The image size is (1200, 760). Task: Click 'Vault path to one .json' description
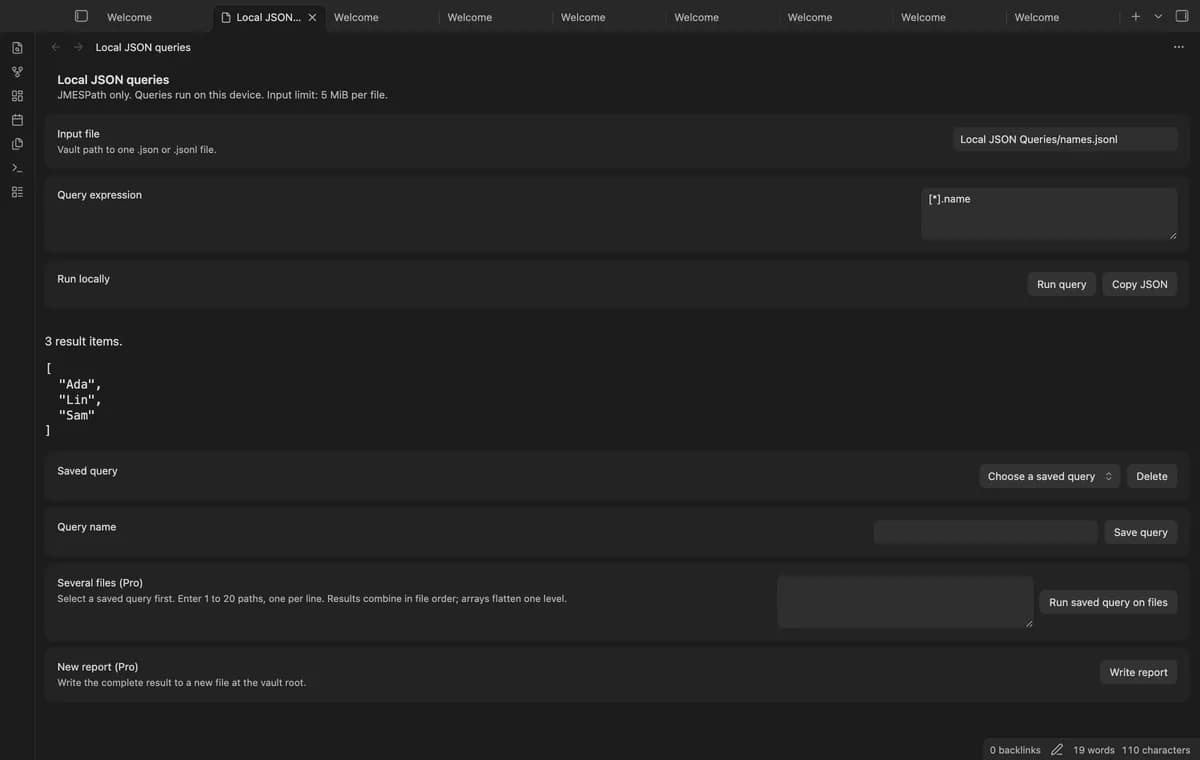pos(137,150)
